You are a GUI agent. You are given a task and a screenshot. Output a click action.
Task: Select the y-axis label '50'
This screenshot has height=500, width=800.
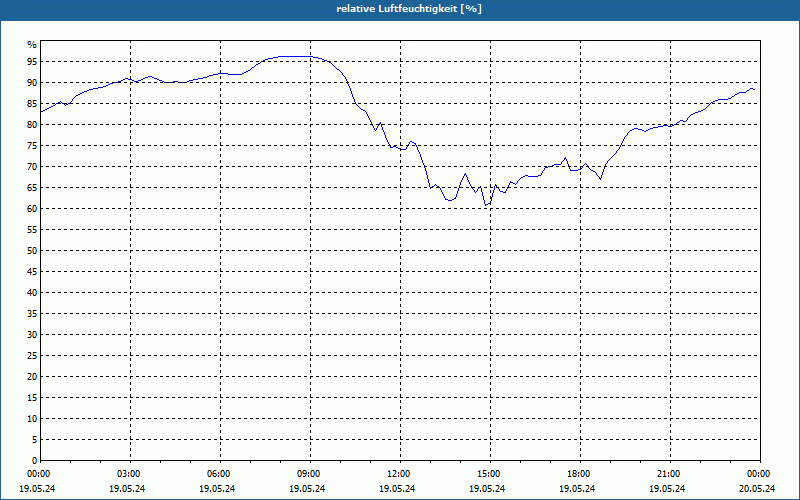(x=32, y=251)
